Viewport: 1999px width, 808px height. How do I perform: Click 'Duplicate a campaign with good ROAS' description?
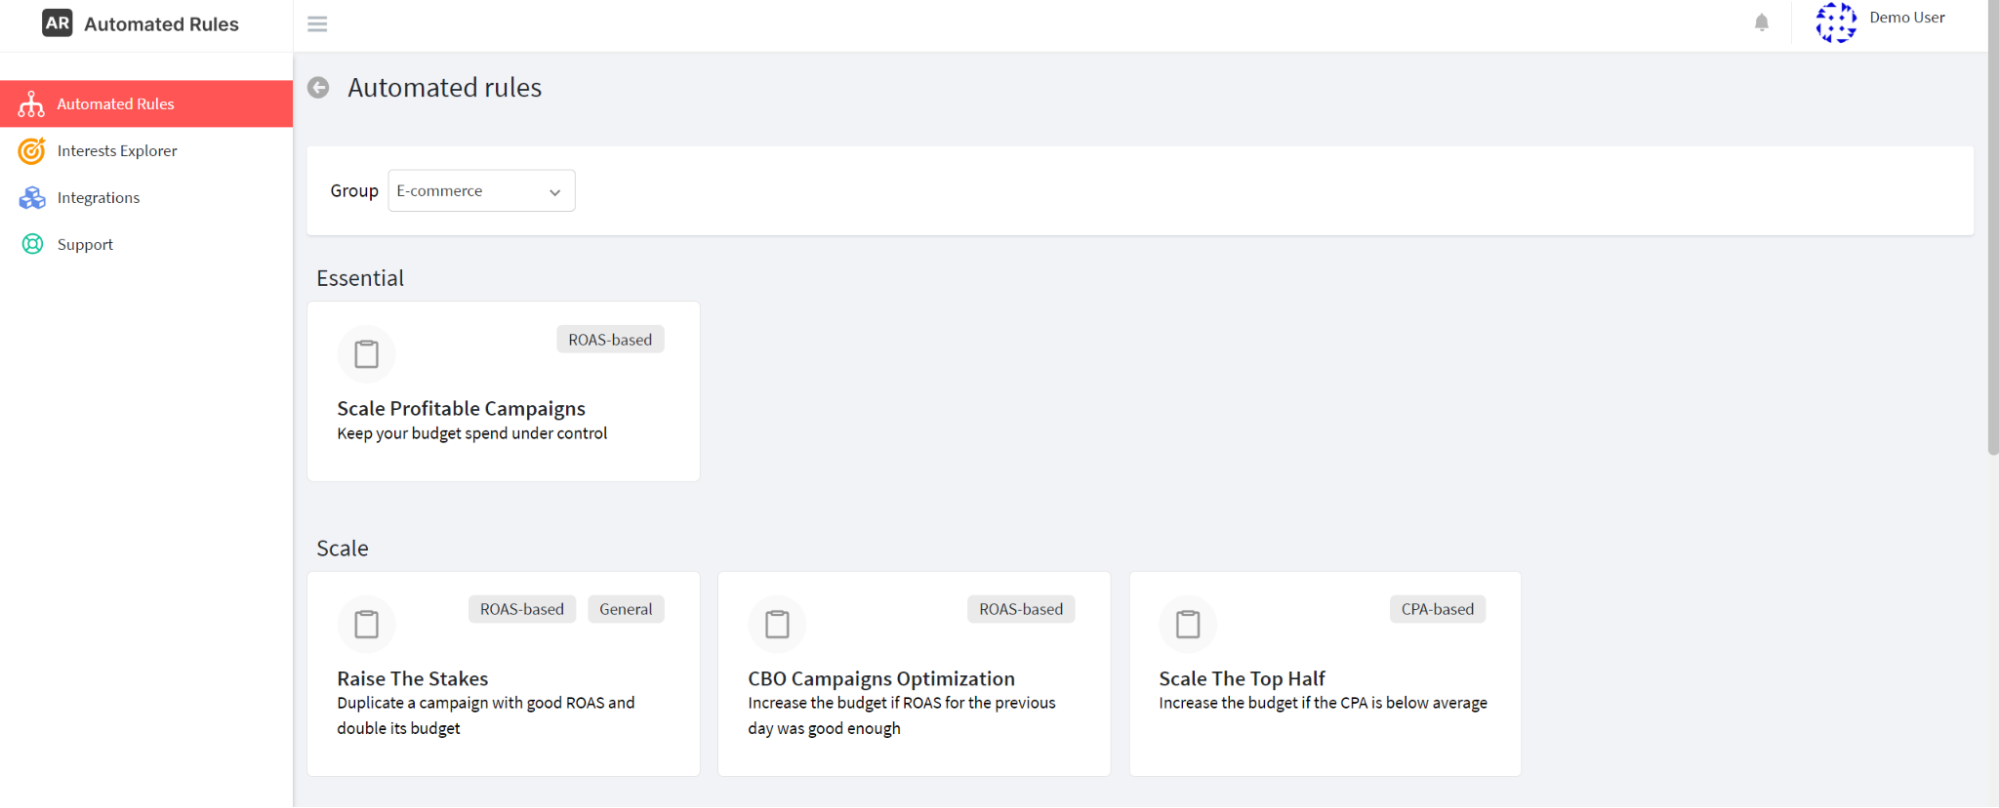486,715
